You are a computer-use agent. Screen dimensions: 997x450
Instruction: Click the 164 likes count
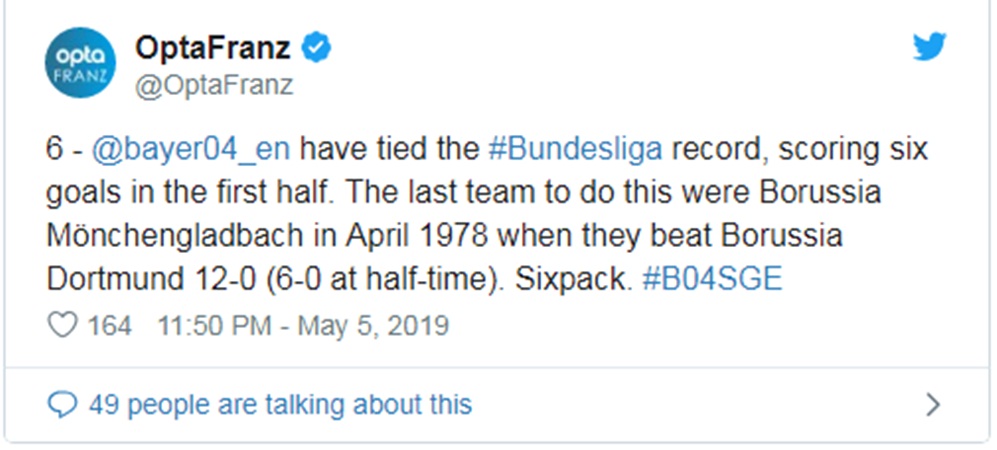(109, 326)
